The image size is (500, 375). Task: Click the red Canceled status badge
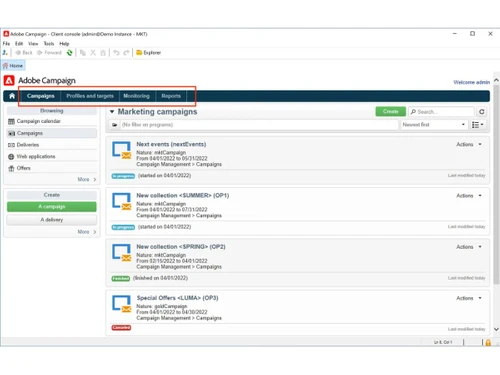(121, 328)
